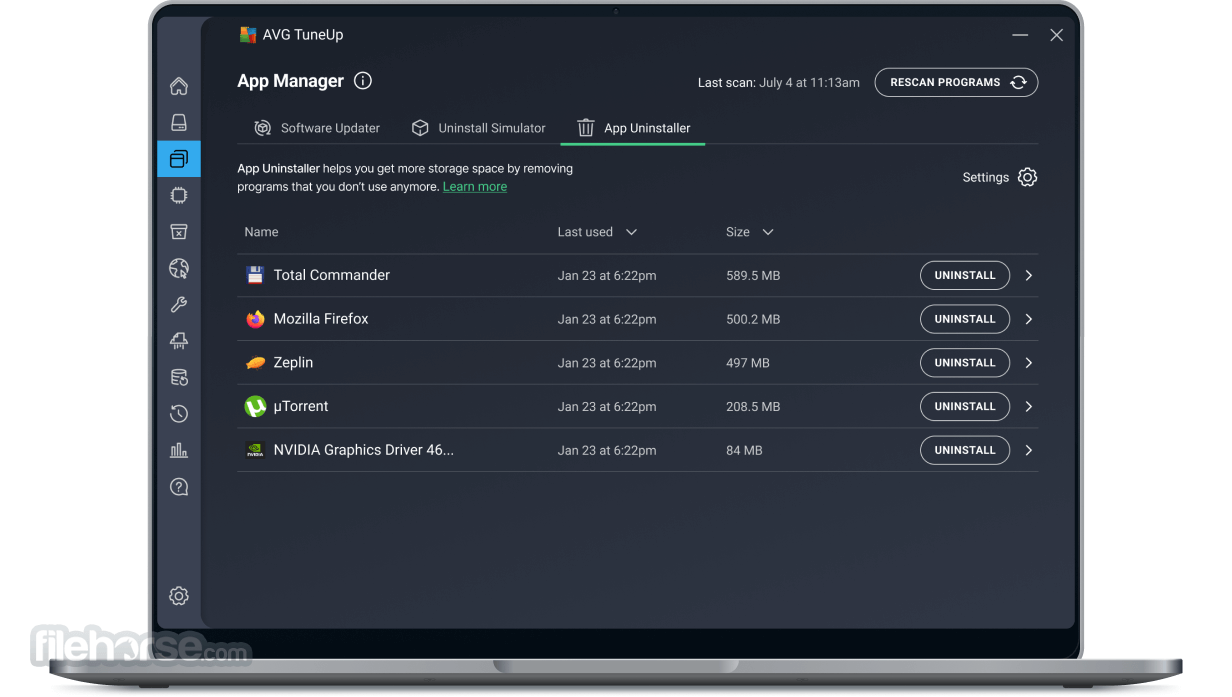Switch to the Software Updater tab
Screen dimensions: 1232x697
317,128
